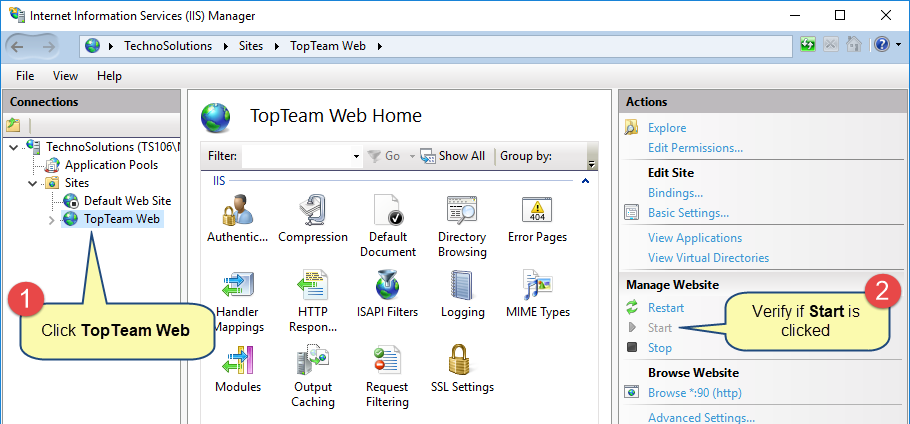Select the Sites folder in tree
The height and width of the screenshot is (424, 910).
[x=77, y=183]
